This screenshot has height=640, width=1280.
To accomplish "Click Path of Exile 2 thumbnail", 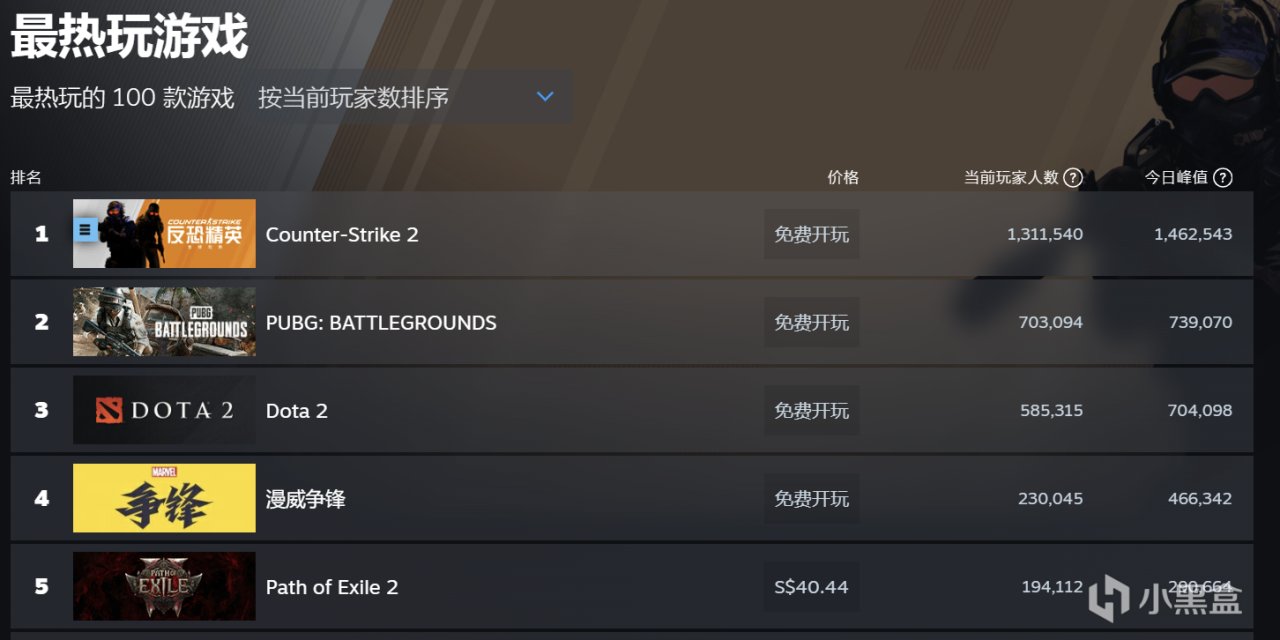I will [164, 586].
